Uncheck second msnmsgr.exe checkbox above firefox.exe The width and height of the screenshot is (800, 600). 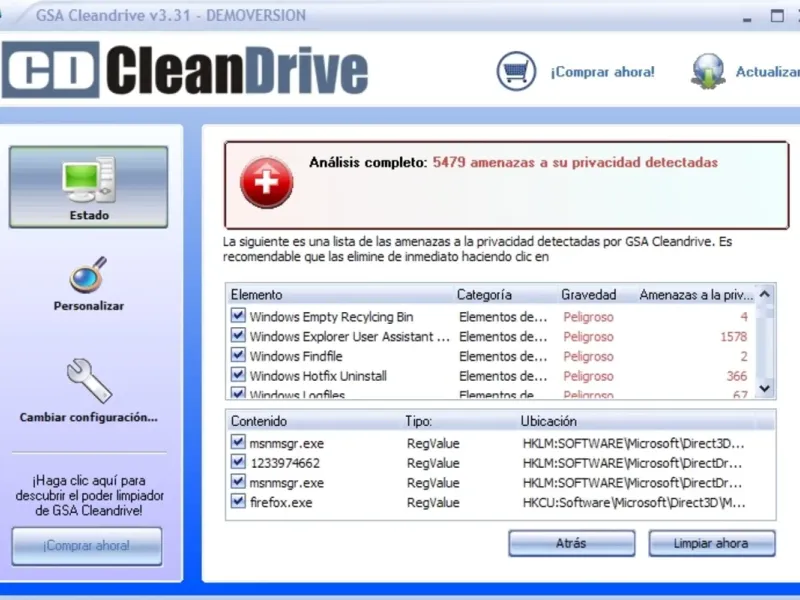click(238, 481)
